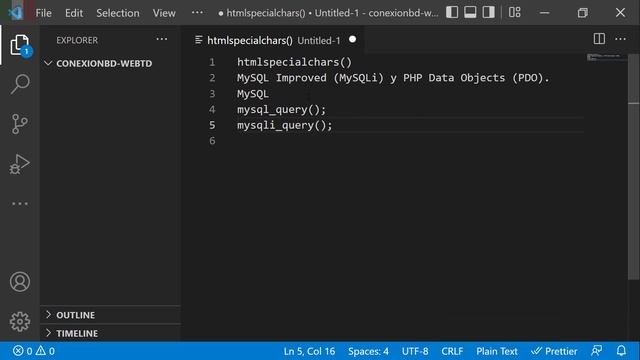
Task: Toggle the secondary side bar layout icon
Action: [x=489, y=12]
